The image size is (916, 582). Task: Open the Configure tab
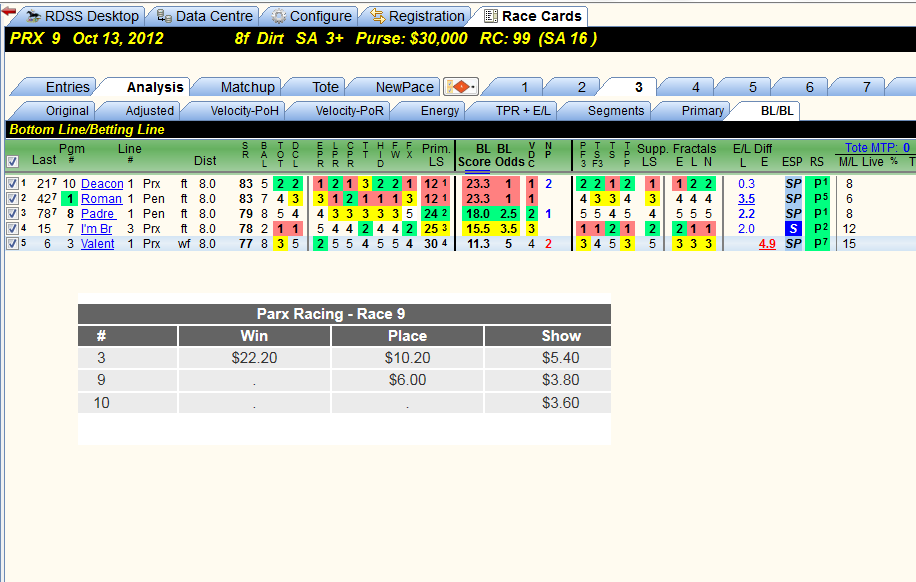tap(313, 16)
